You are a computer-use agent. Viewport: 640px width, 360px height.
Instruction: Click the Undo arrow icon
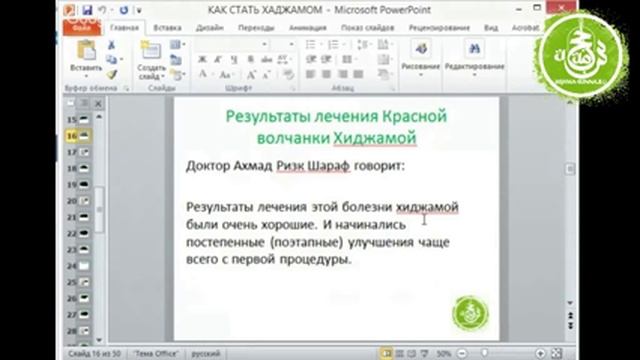(x=102, y=10)
